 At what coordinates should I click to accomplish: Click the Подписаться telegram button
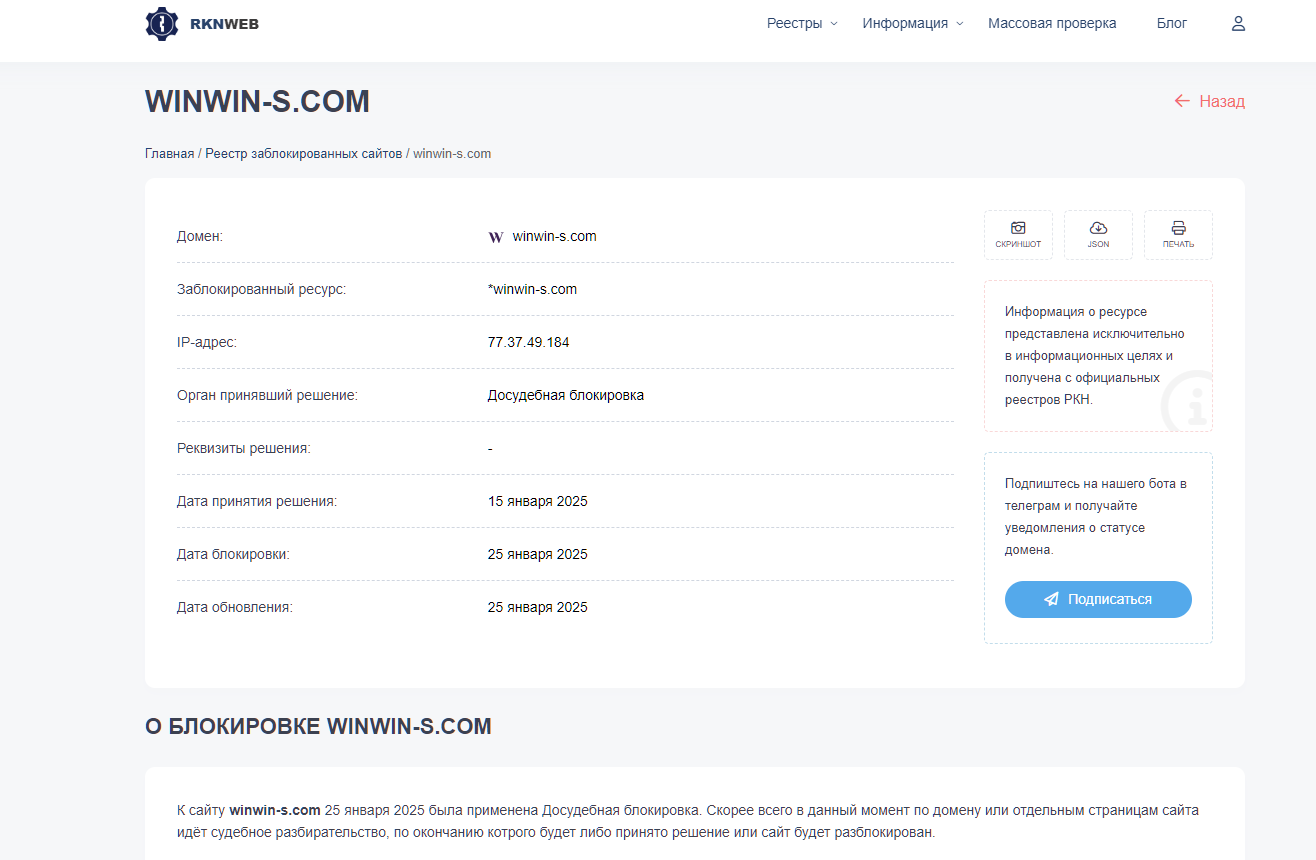[1098, 599]
